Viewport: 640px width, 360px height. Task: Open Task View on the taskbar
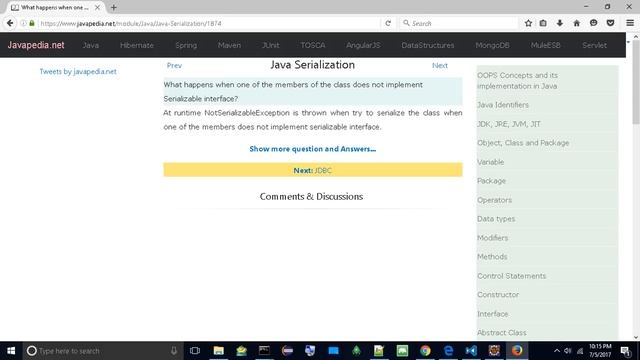(195, 351)
